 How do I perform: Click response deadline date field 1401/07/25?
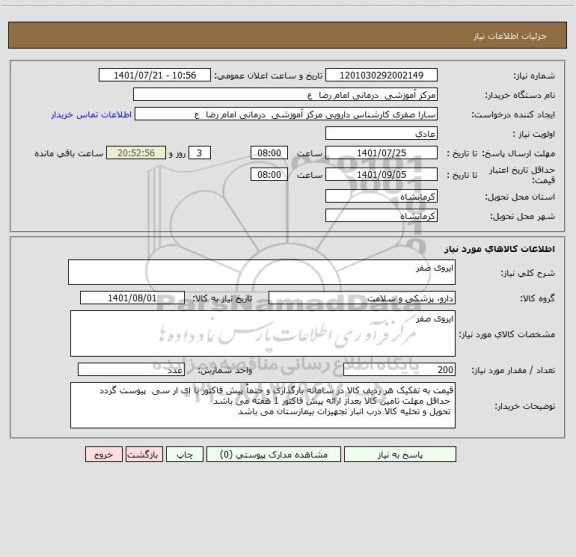(381, 153)
